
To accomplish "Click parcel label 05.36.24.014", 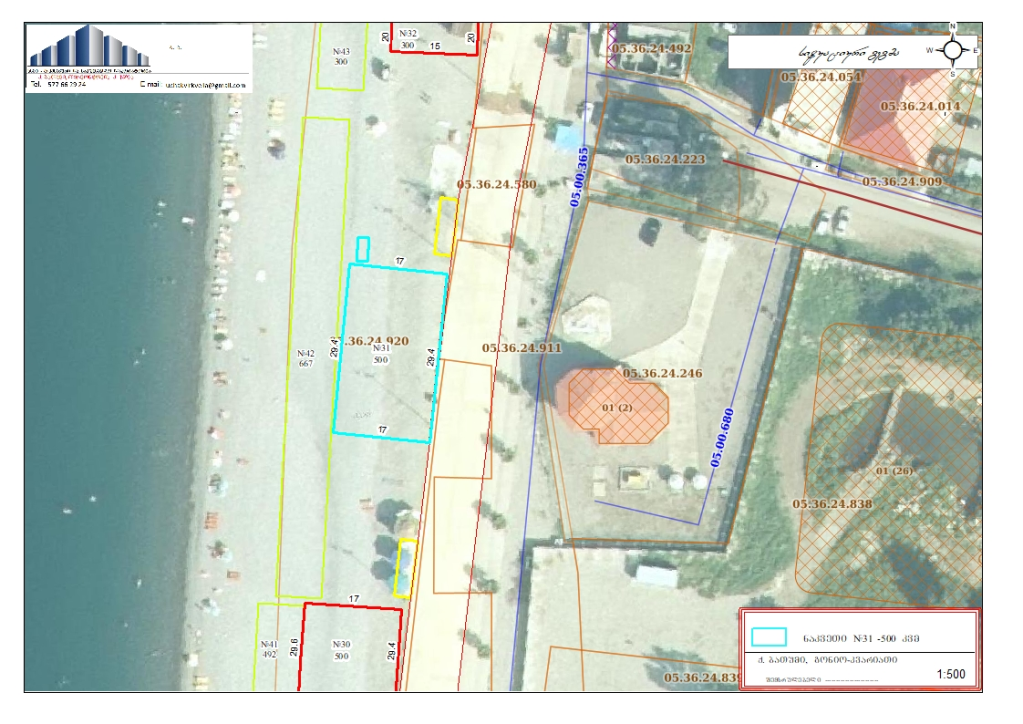I will point(920,106).
